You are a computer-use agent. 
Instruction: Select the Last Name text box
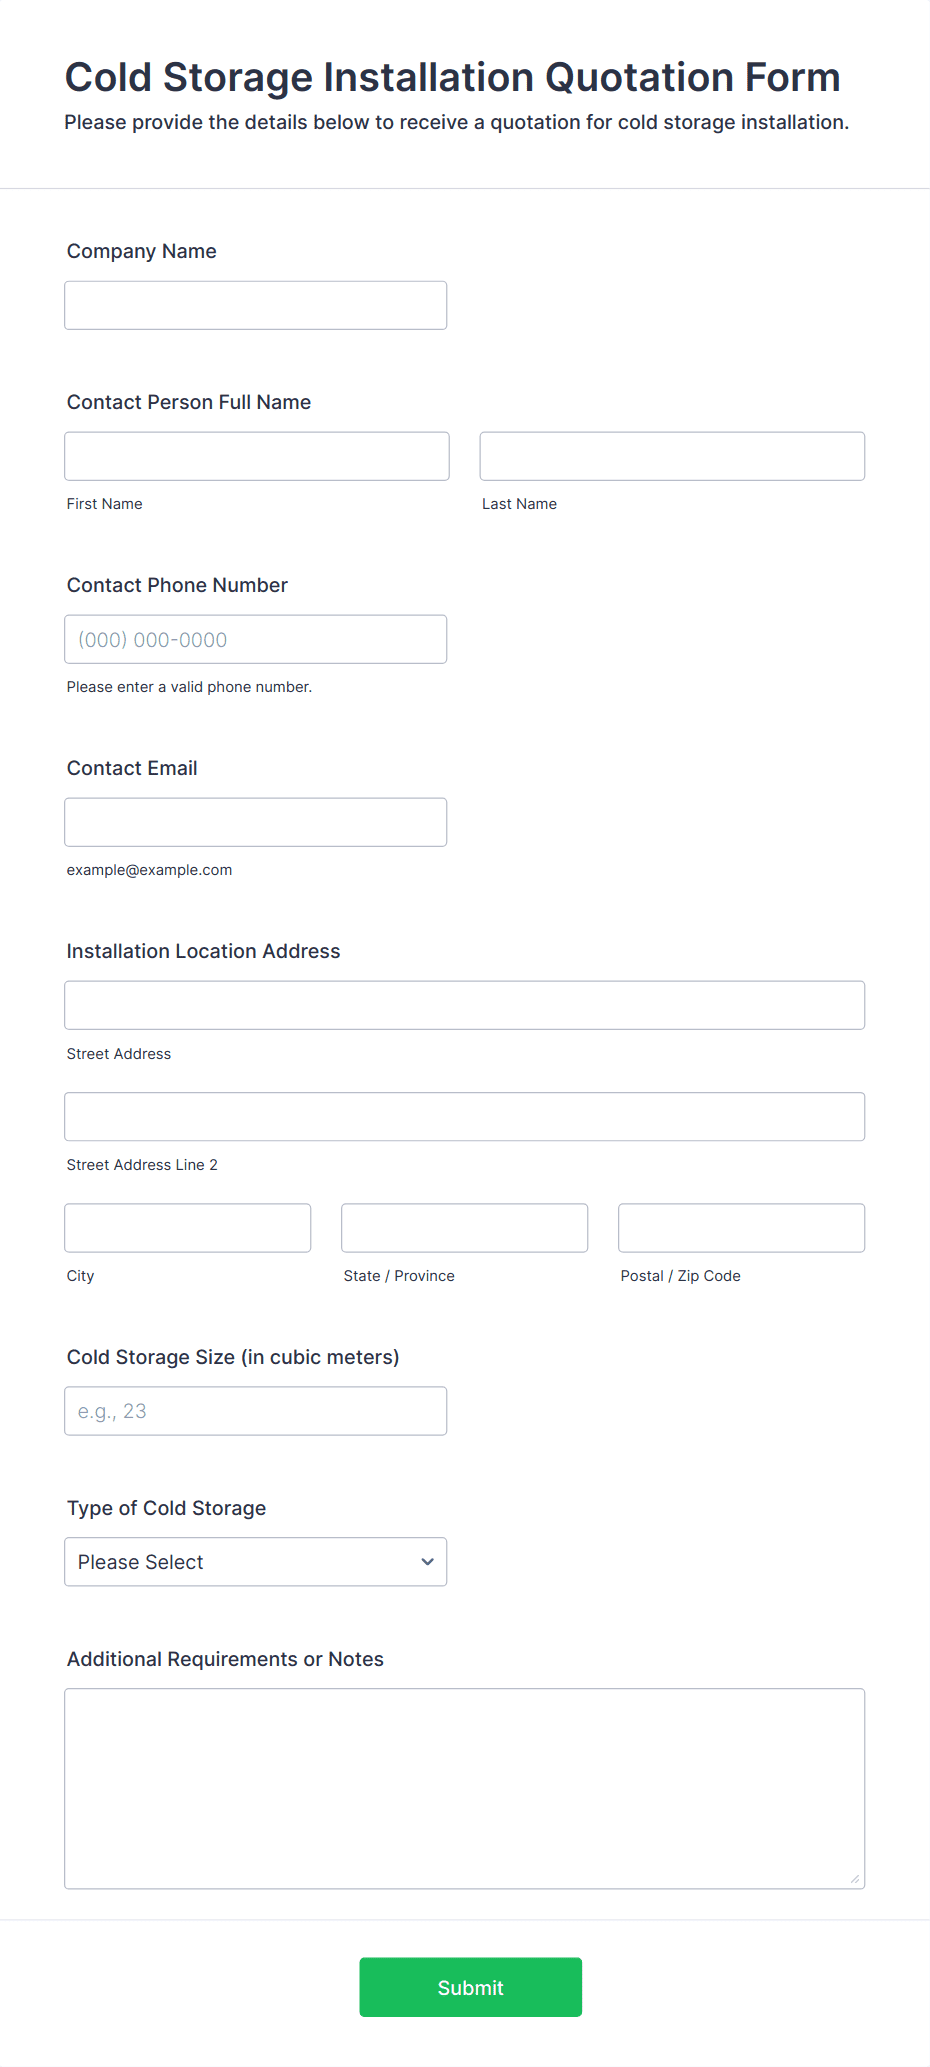tap(672, 456)
